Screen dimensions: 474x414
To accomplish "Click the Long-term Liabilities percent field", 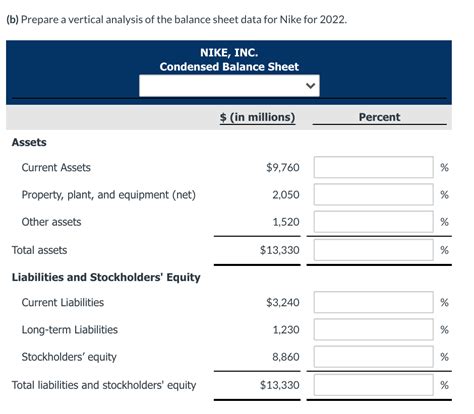I will (x=374, y=329).
